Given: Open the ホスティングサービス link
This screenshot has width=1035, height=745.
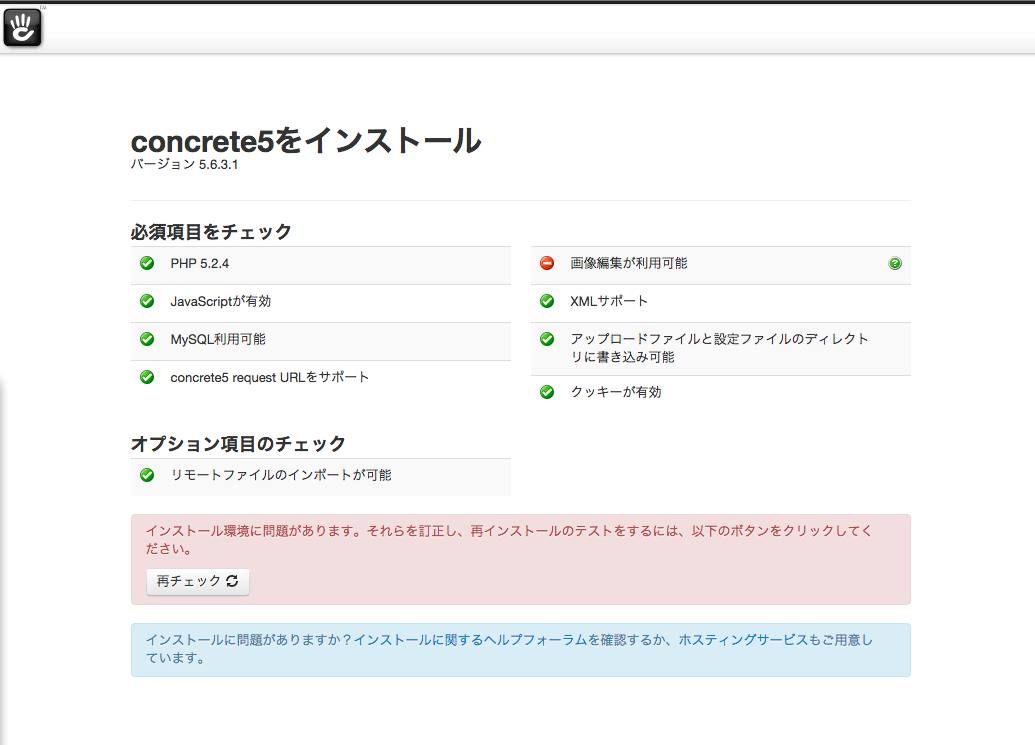Looking at the screenshot, I should (743, 639).
